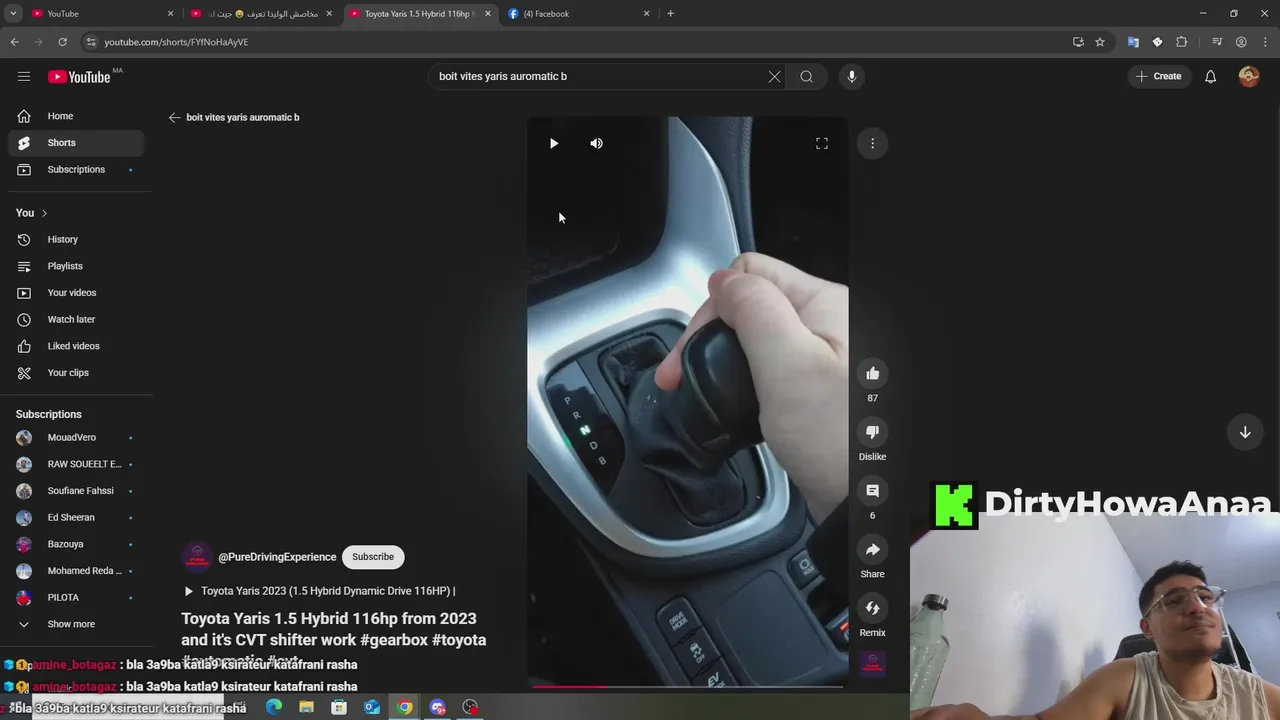Image resolution: width=1280 pixels, height=720 pixels.
Task: Expand Show more subscriptions
Action: (76, 624)
